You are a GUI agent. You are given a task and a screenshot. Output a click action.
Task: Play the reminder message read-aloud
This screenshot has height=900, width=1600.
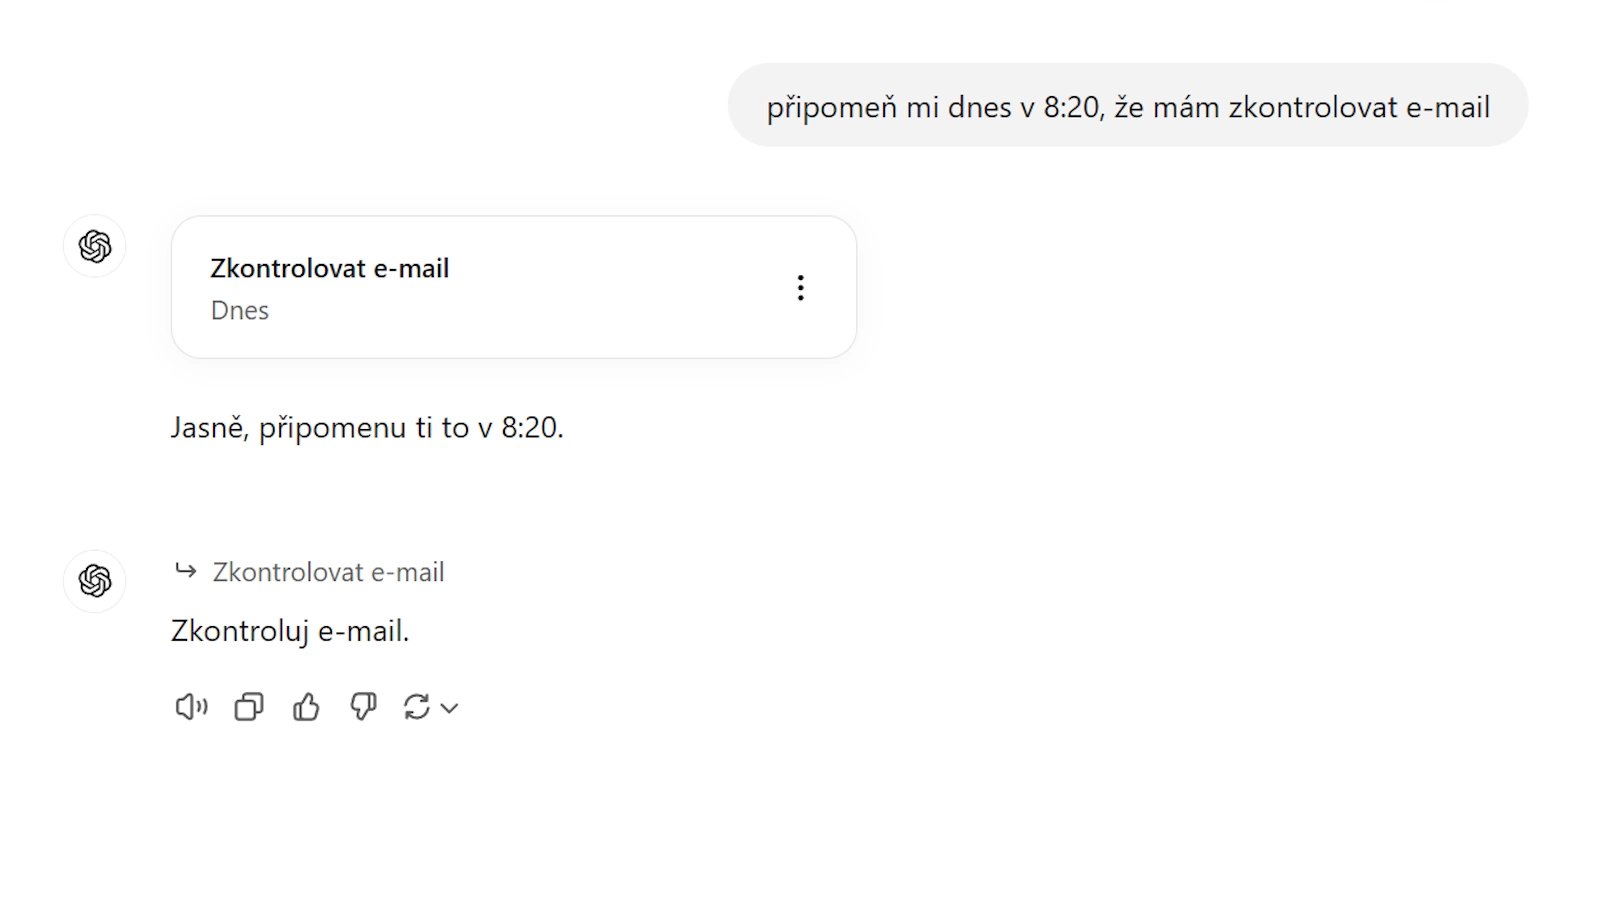[190, 708]
